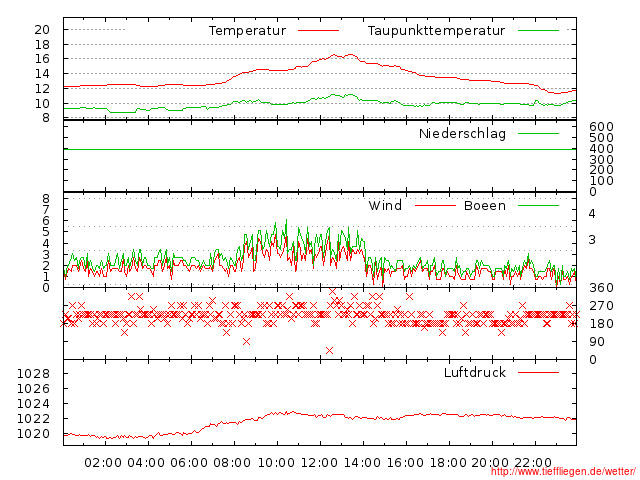Click the Wind legend label
The width and height of the screenshot is (640, 480).
(385, 206)
